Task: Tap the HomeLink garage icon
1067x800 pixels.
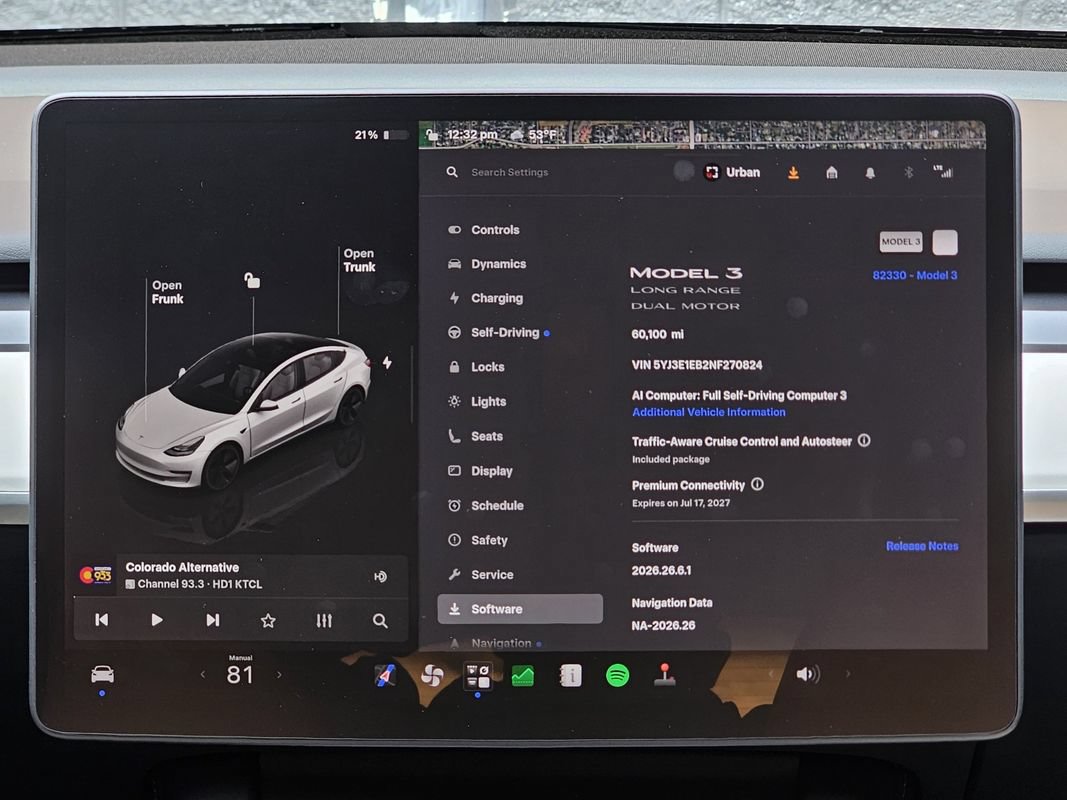Action: 832,173
